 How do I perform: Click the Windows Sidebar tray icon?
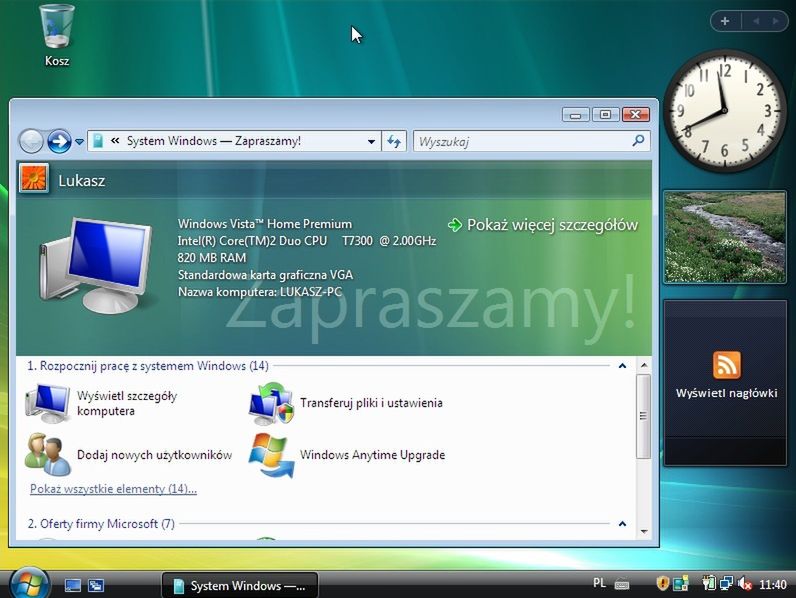point(680,584)
